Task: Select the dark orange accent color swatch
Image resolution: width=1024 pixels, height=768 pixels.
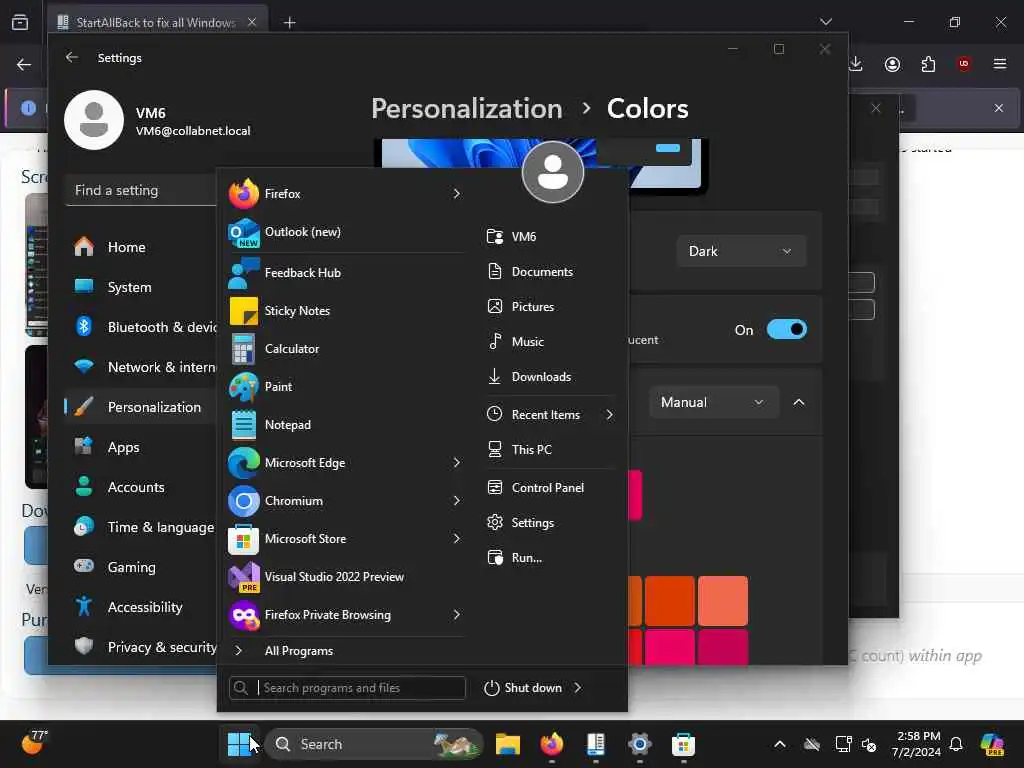Action: [669, 601]
